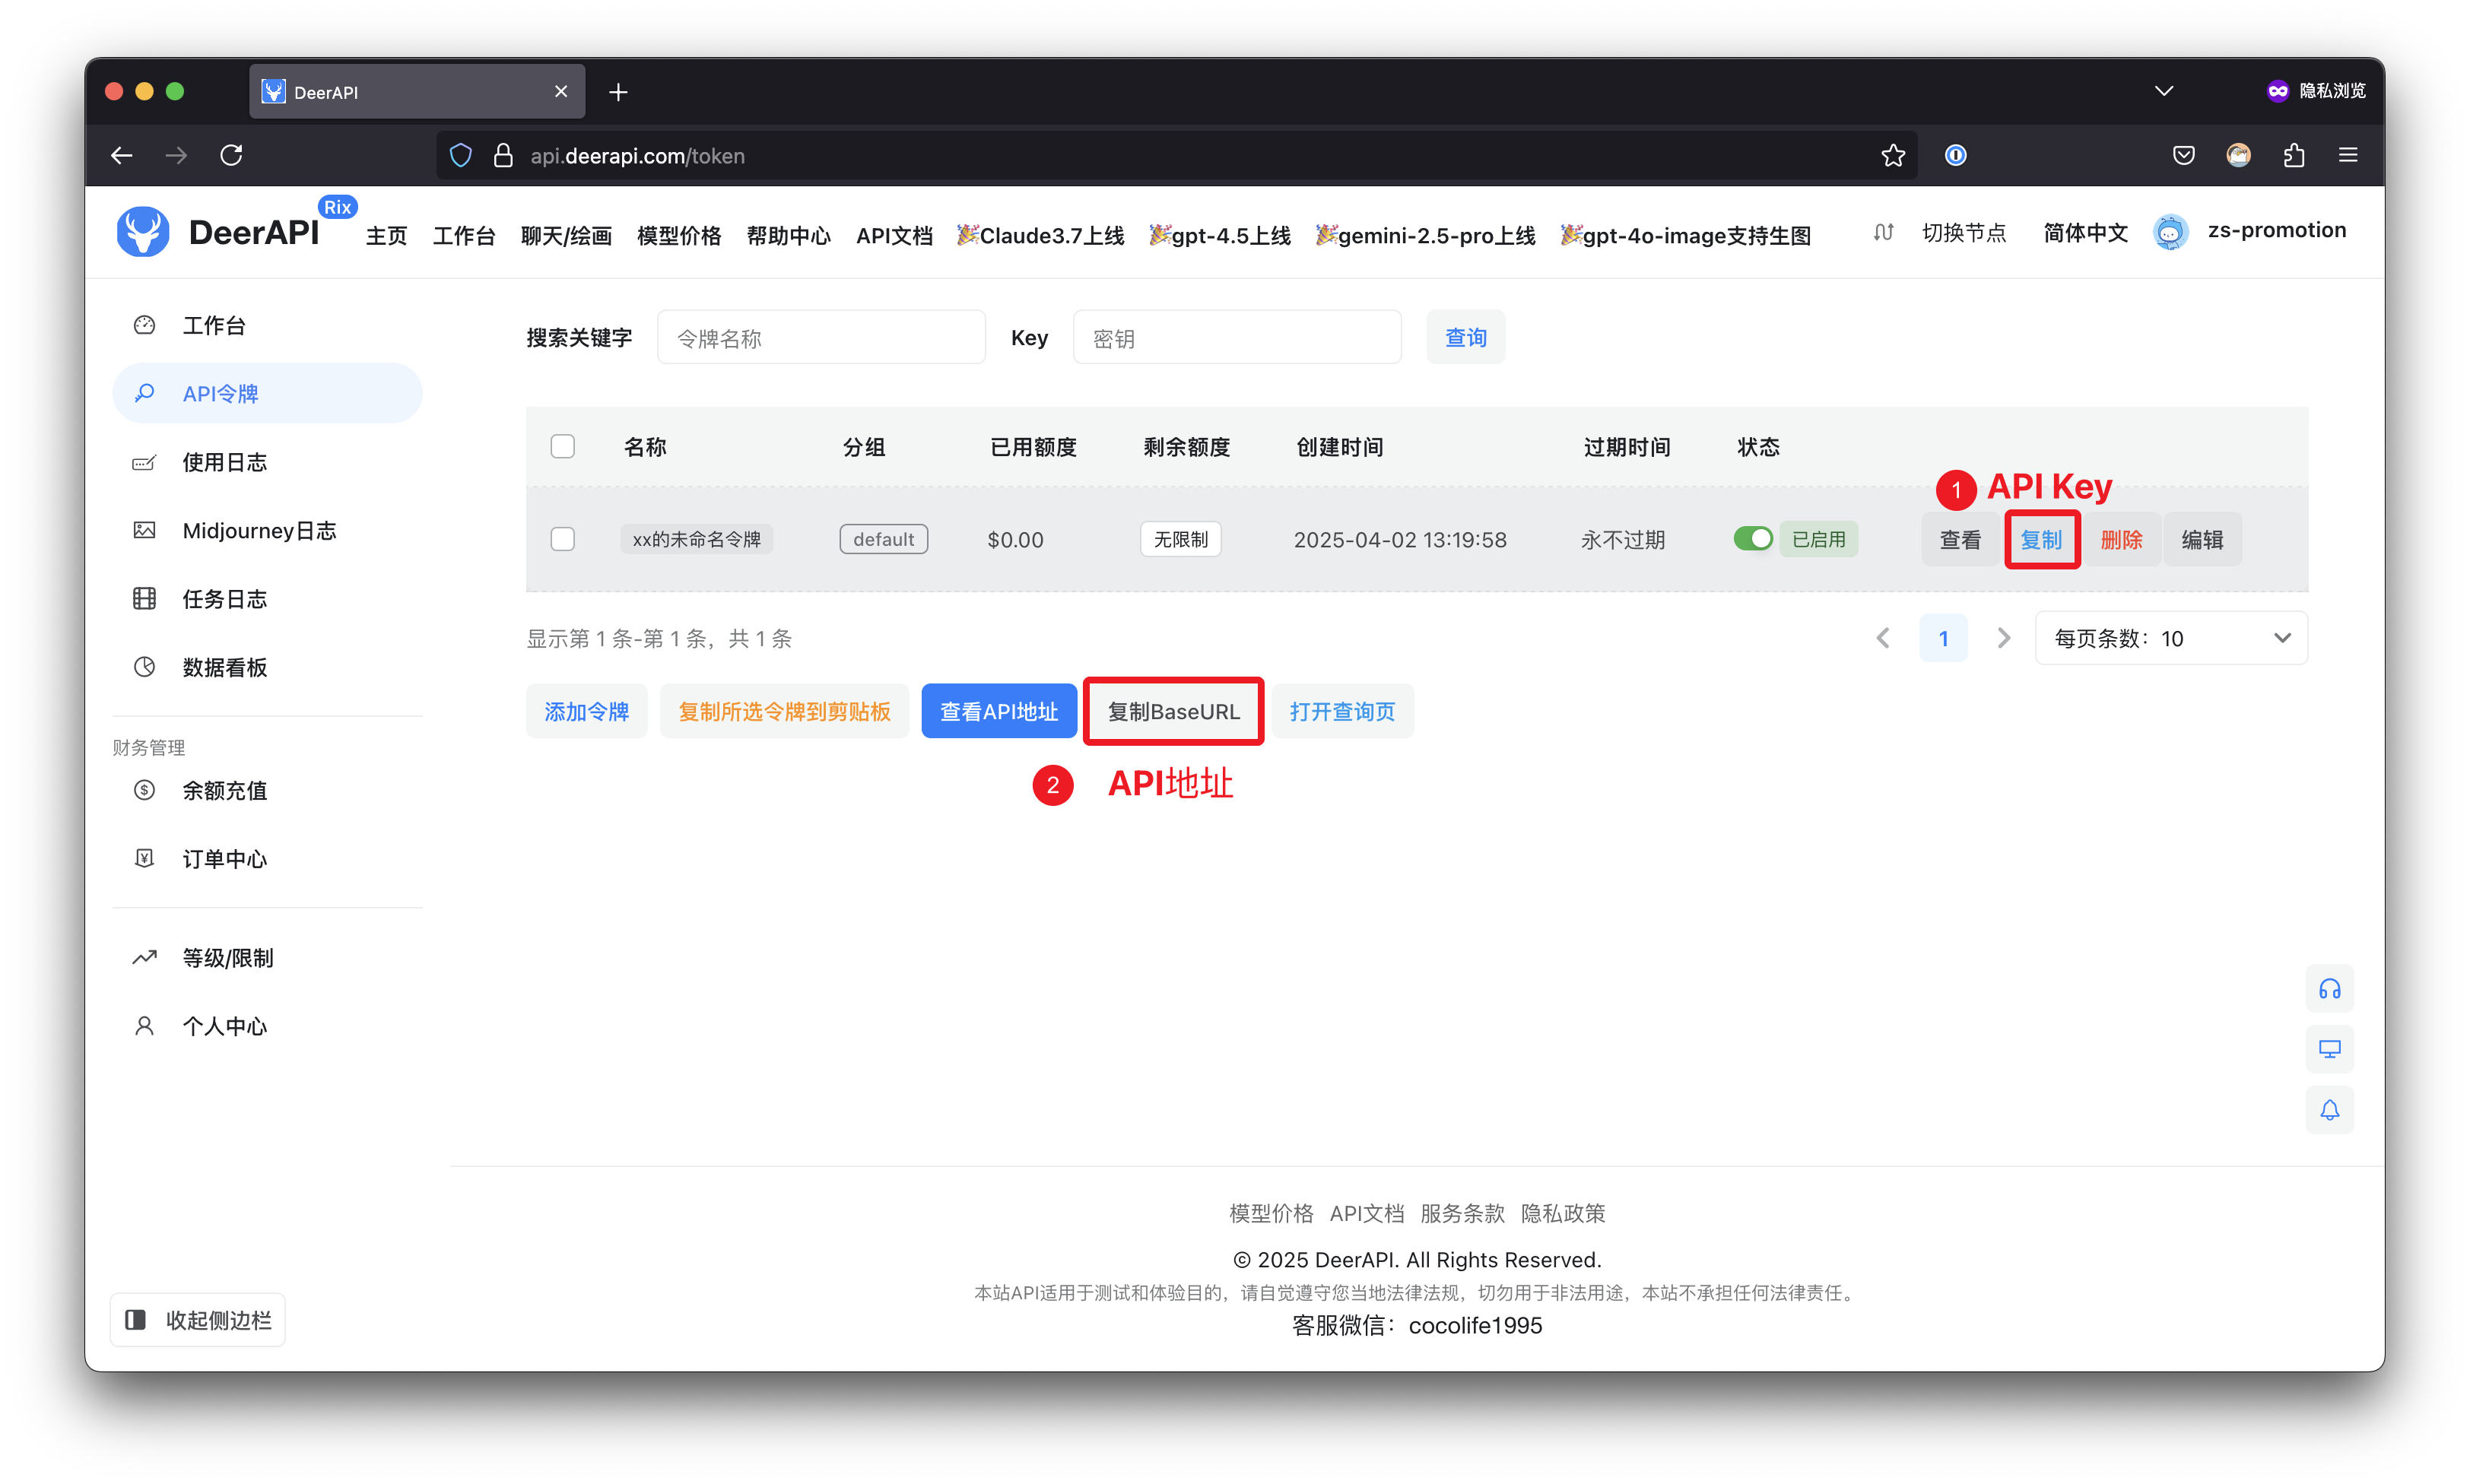Click the 添加令牌 button
The width and height of the screenshot is (2470, 1484).
click(x=586, y=711)
